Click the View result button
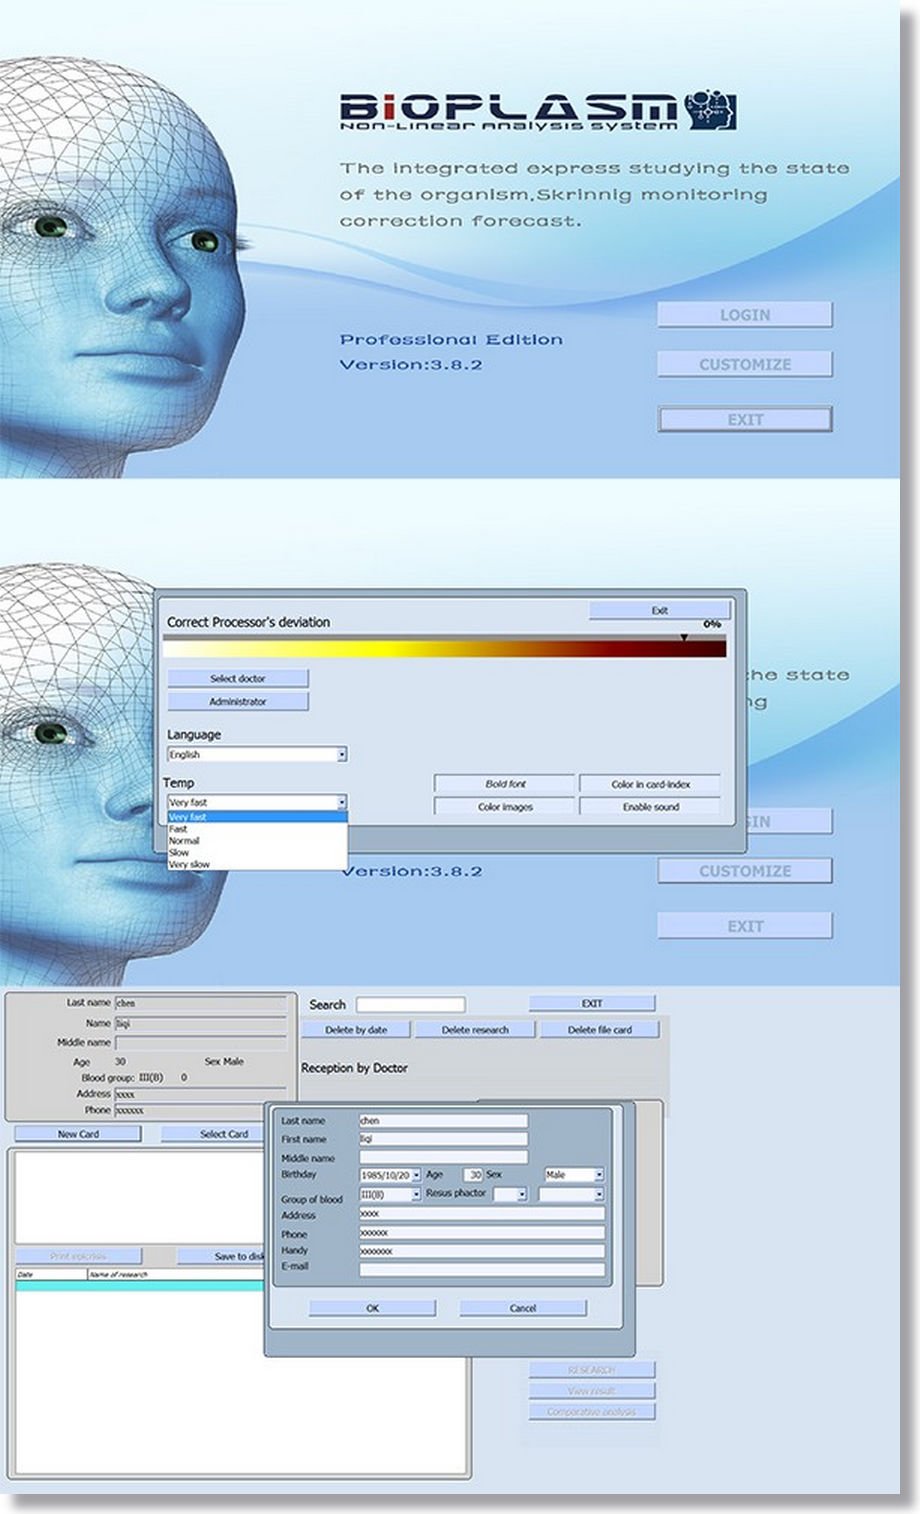The image size is (920, 1514). click(x=592, y=1391)
